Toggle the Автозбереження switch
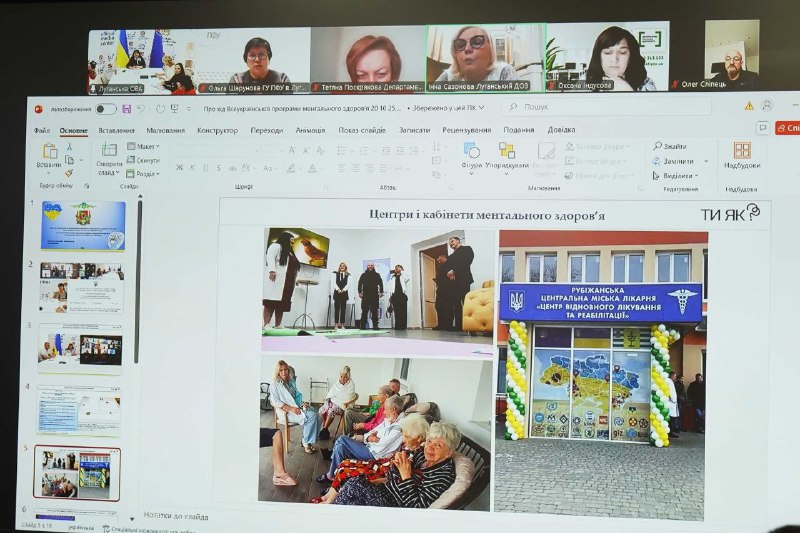Image resolution: width=800 pixels, height=533 pixels. click(105, 108)
